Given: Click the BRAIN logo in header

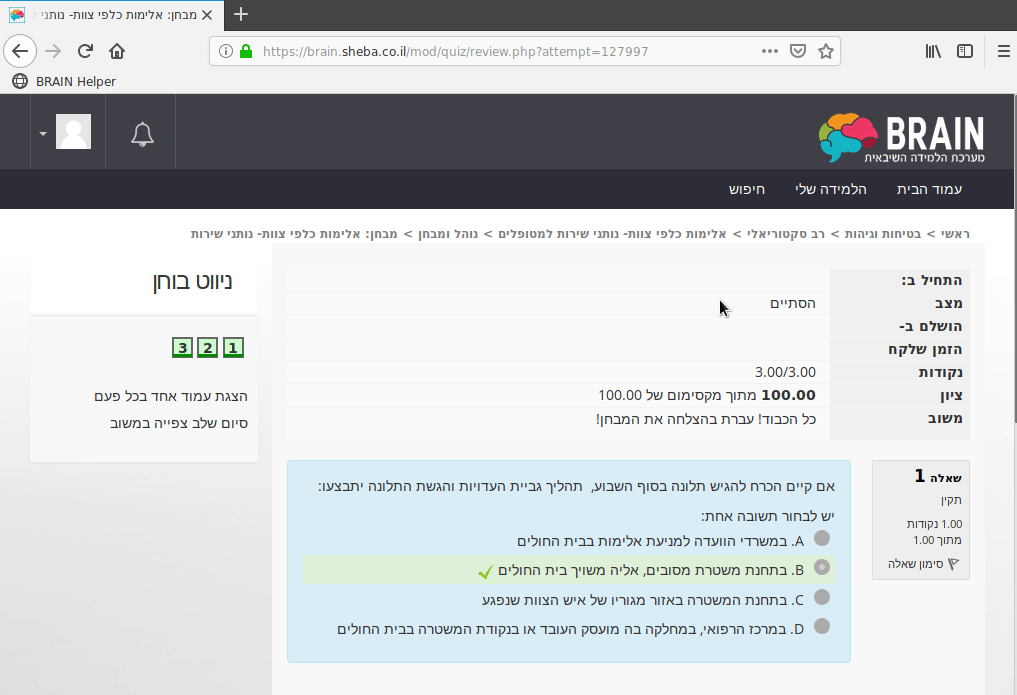Looking at the screenshot, I should pyautogui.click(x=902, y=138).
